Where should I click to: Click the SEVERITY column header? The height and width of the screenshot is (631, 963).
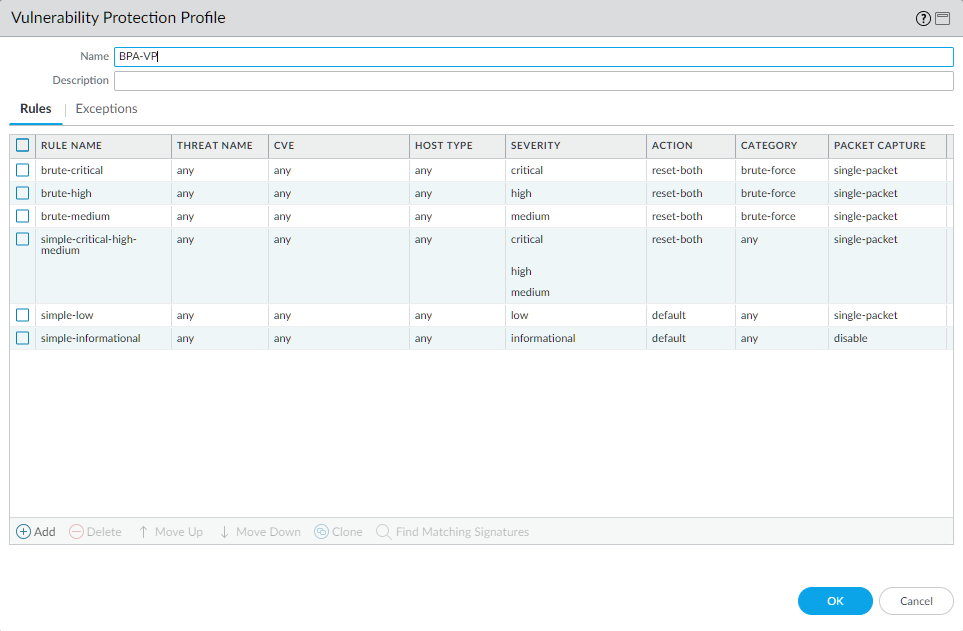pyautogui.click(x=576, y=146)
